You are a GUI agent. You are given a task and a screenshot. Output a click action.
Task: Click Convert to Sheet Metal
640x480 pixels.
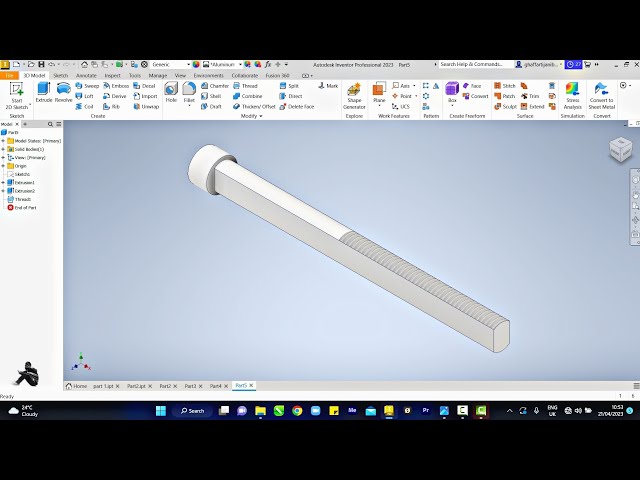click(x=601, y=96)
